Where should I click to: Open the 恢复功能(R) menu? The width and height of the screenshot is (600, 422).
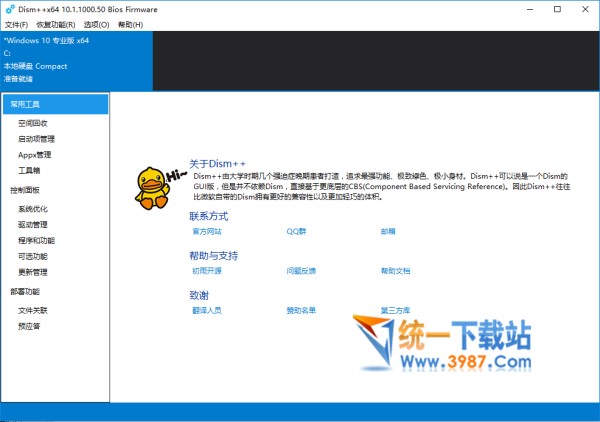click(x=54, y=23)
